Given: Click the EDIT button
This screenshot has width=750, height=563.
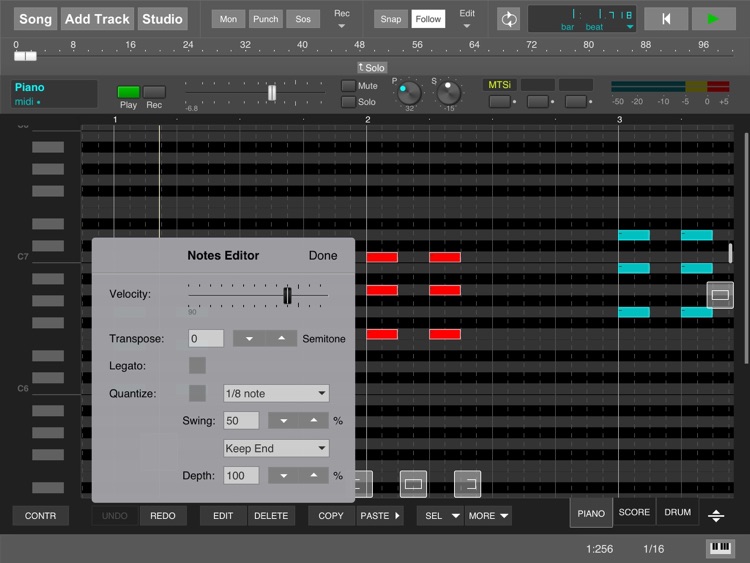Looking at the screenshot, I should [223, 516].
